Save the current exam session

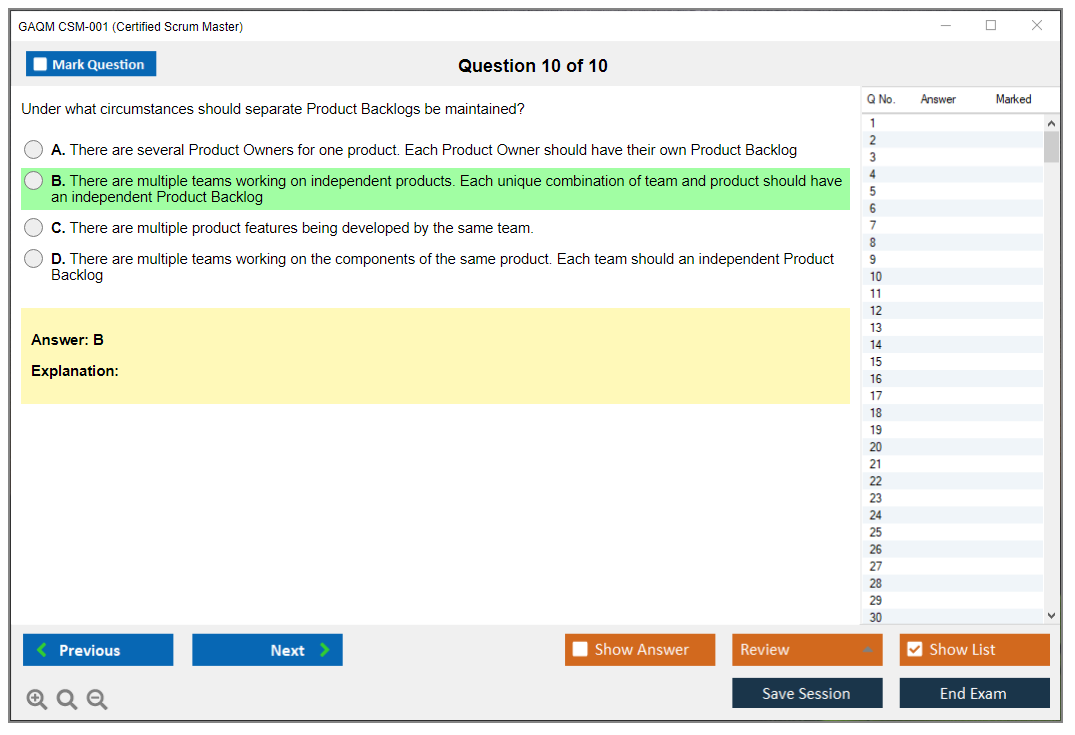807,694
